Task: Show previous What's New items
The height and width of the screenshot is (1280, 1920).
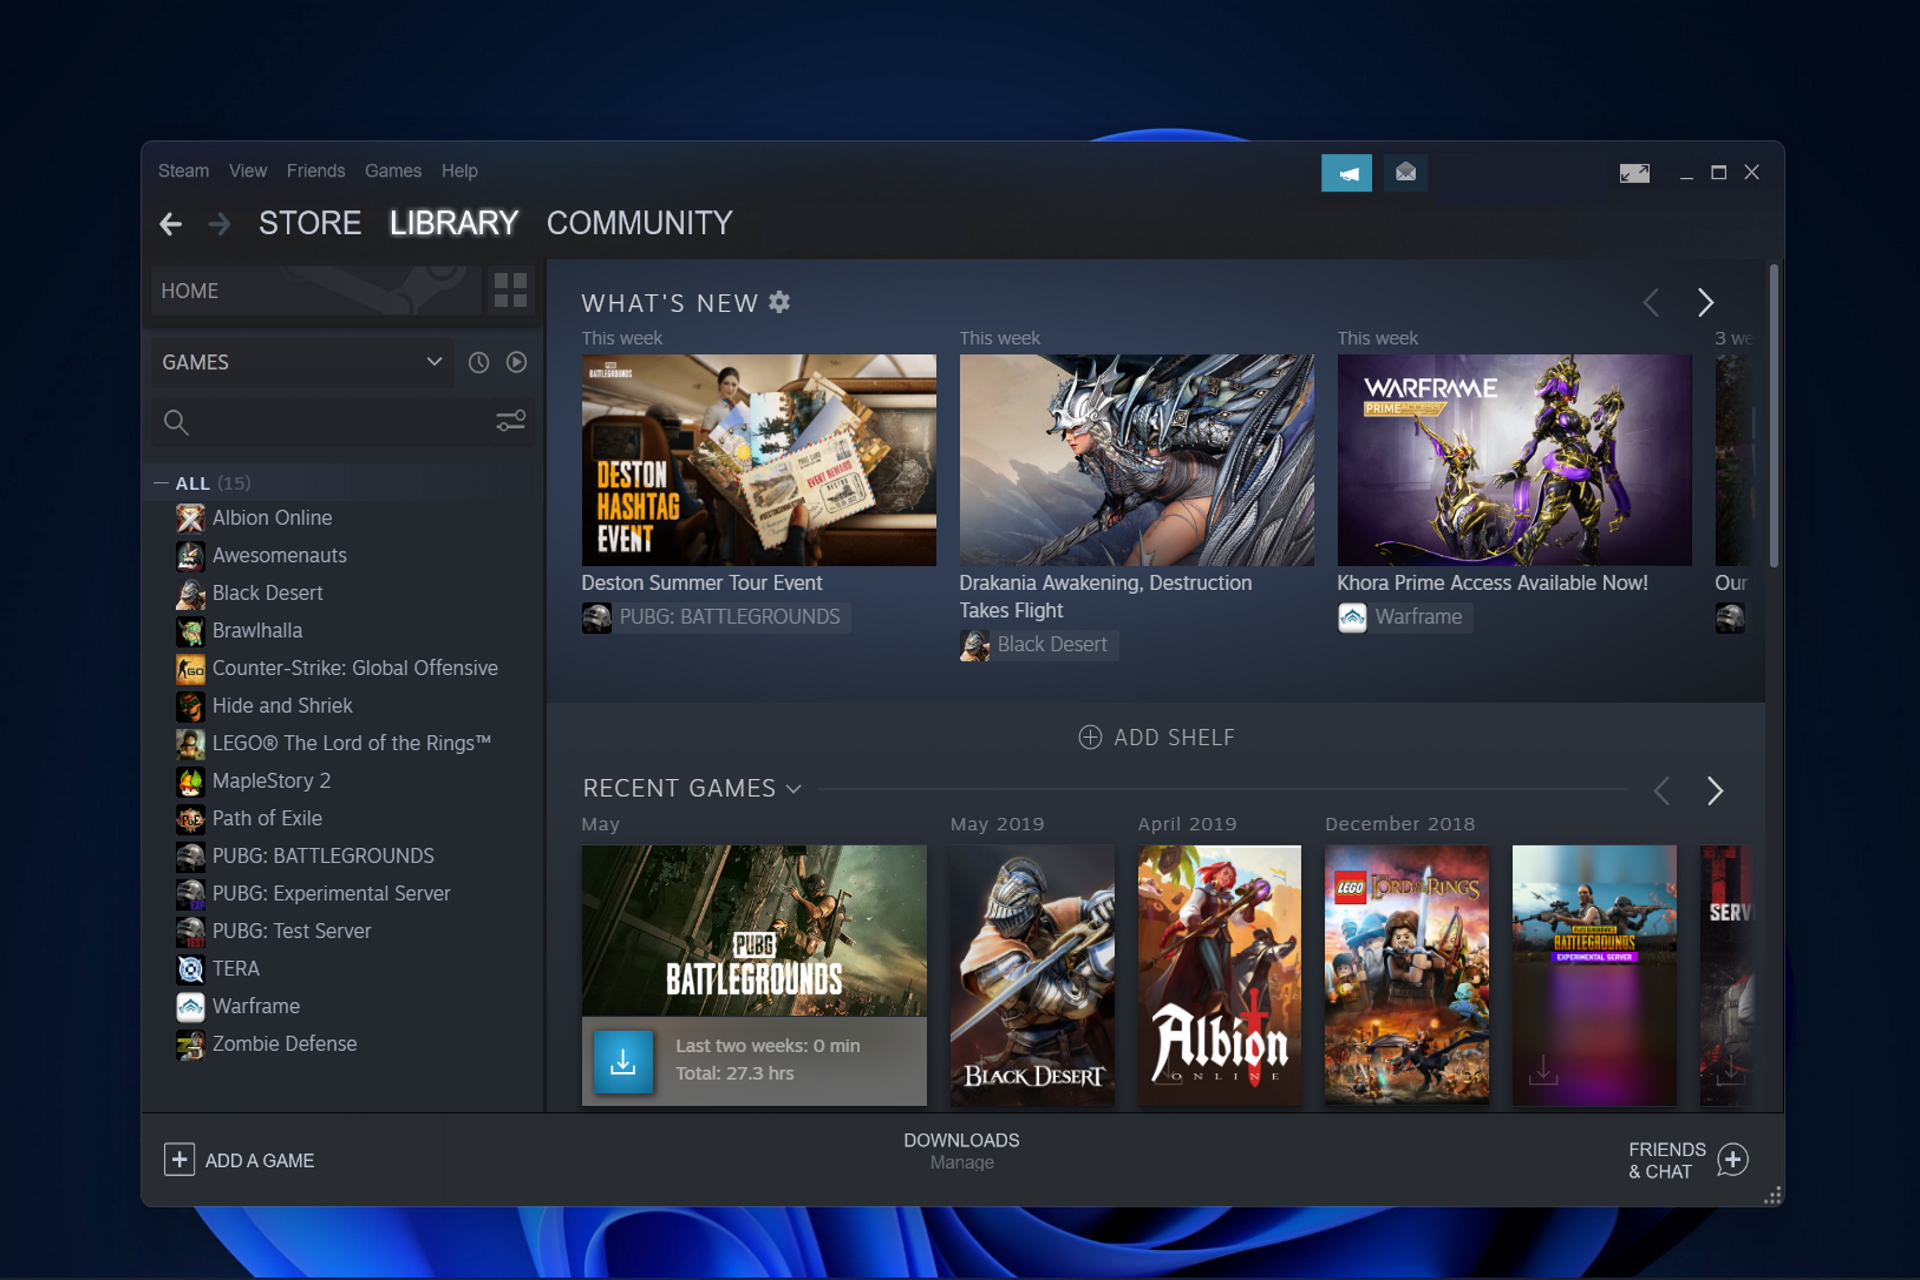Action: [1651, 302]
